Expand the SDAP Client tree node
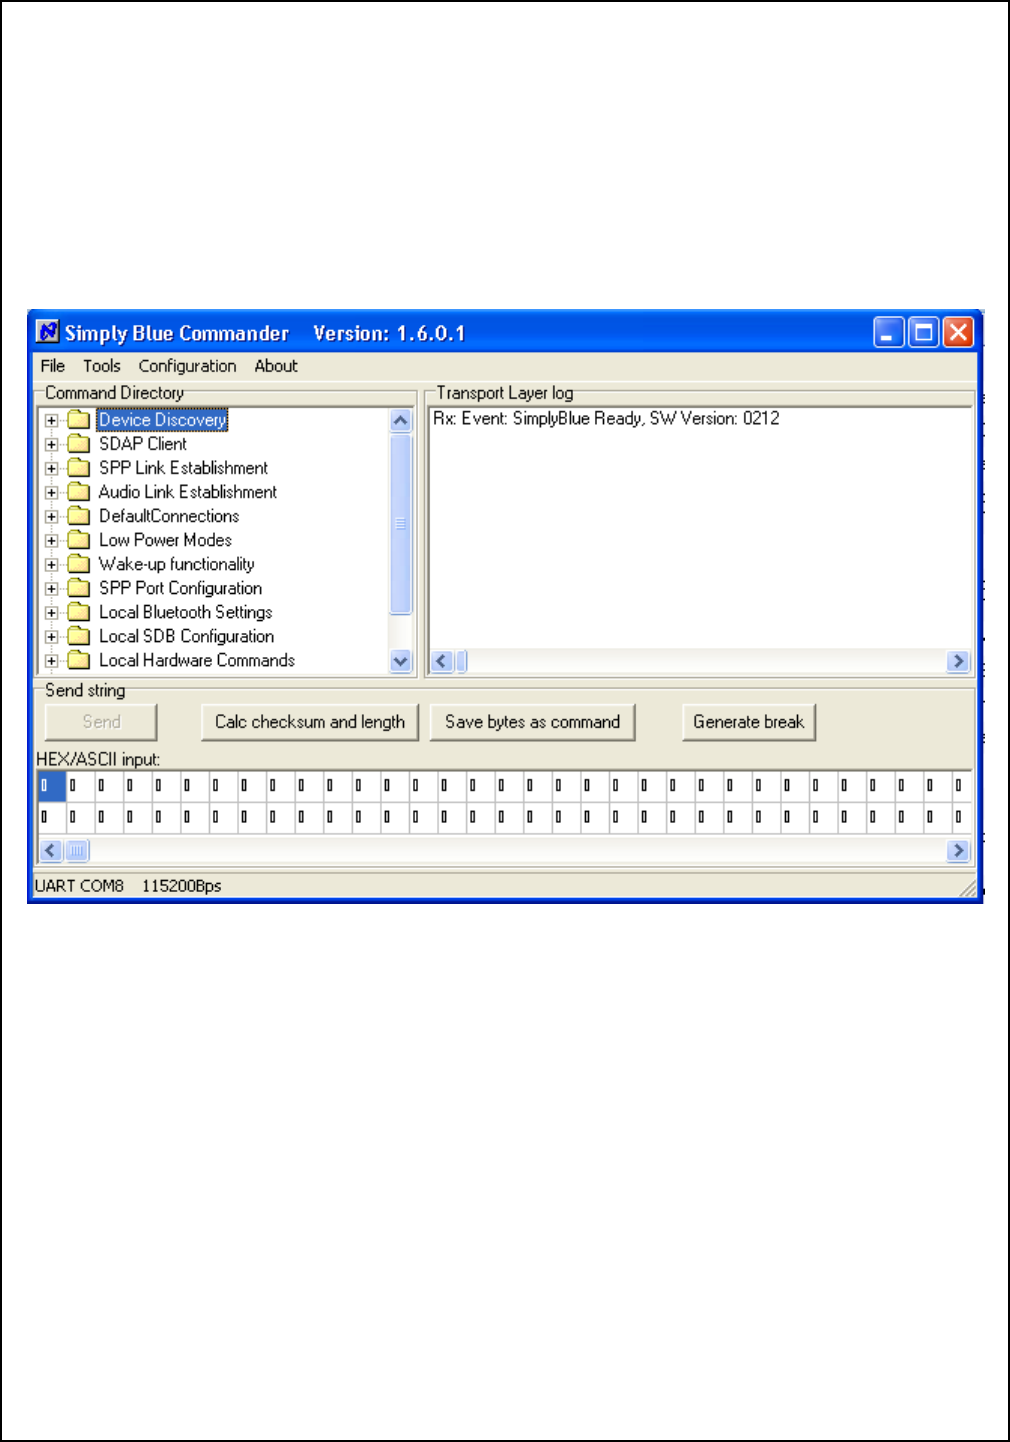 tap(51, 444)
